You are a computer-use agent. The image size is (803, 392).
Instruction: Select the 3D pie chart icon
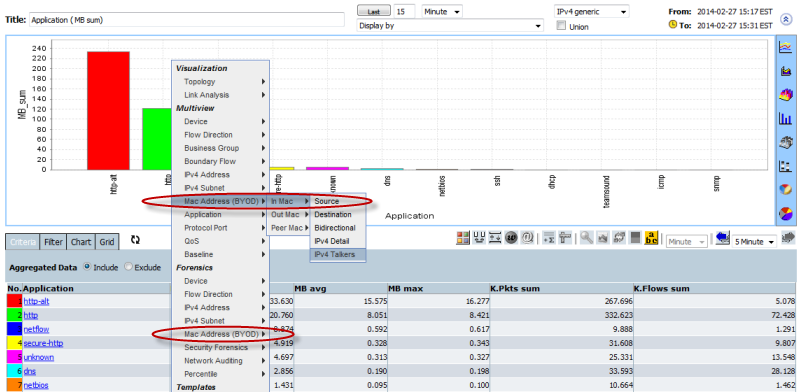(785, 189)
